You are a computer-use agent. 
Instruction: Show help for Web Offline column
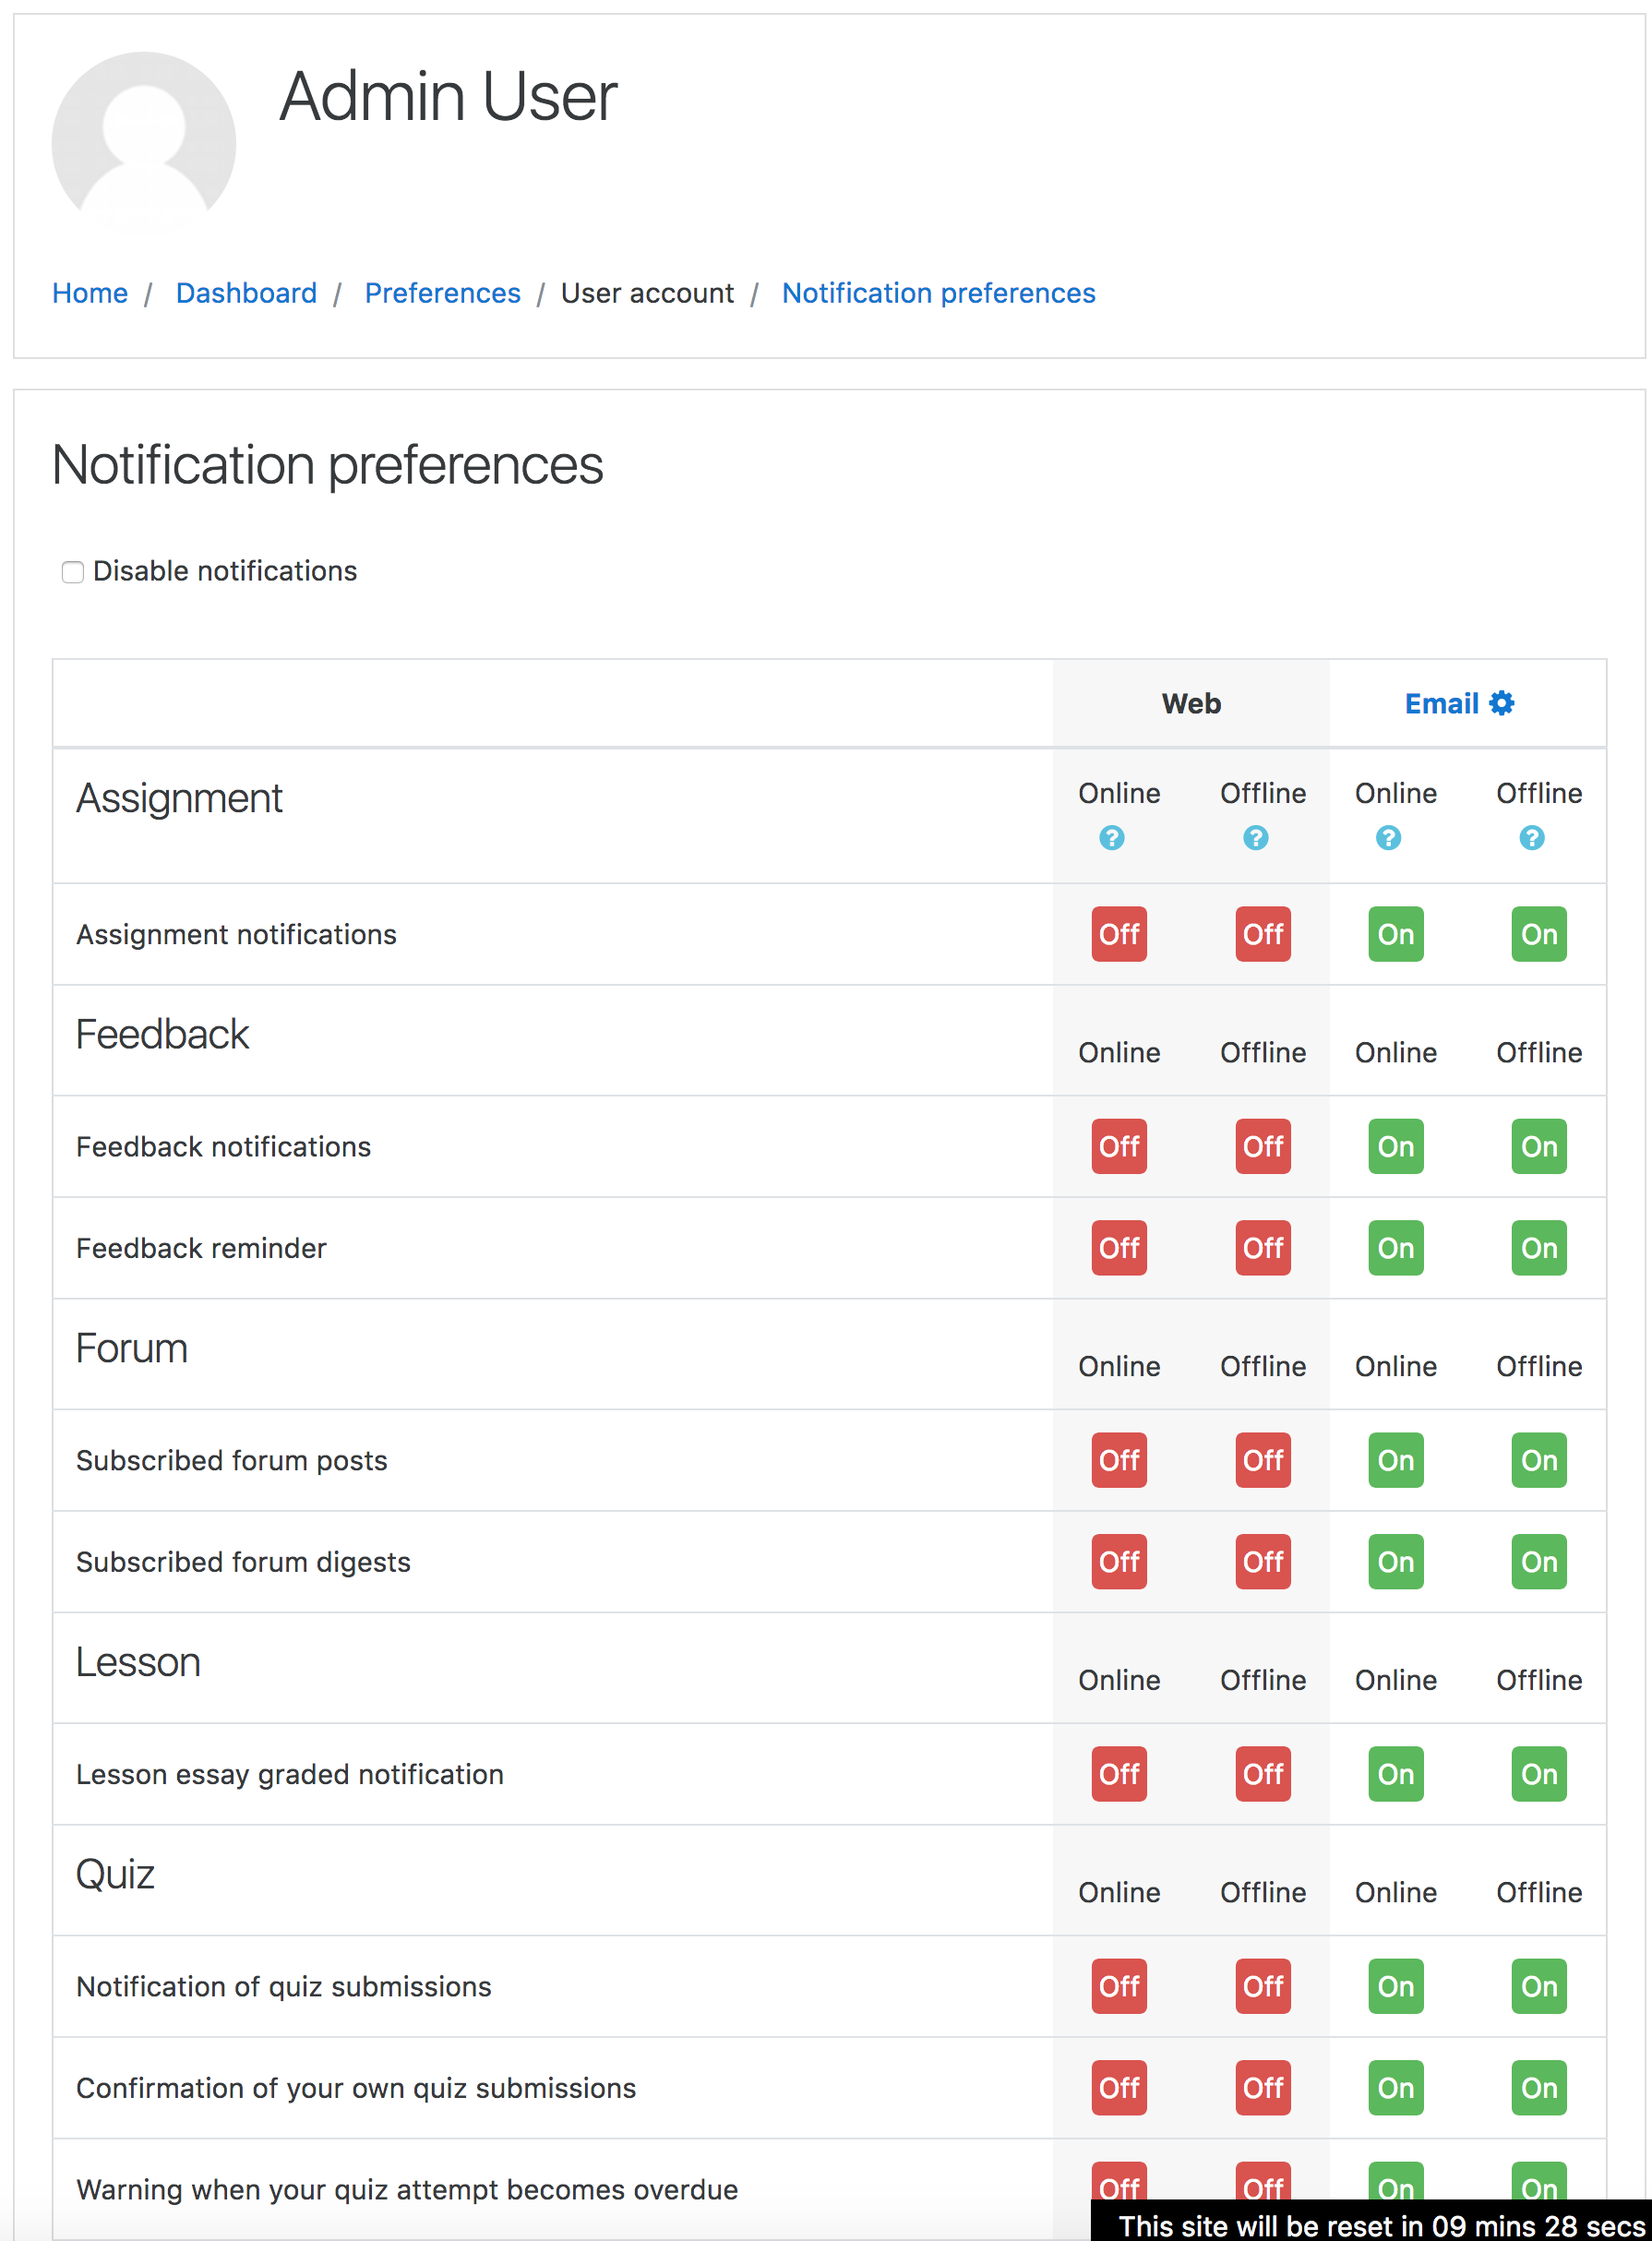[1255, 837]
